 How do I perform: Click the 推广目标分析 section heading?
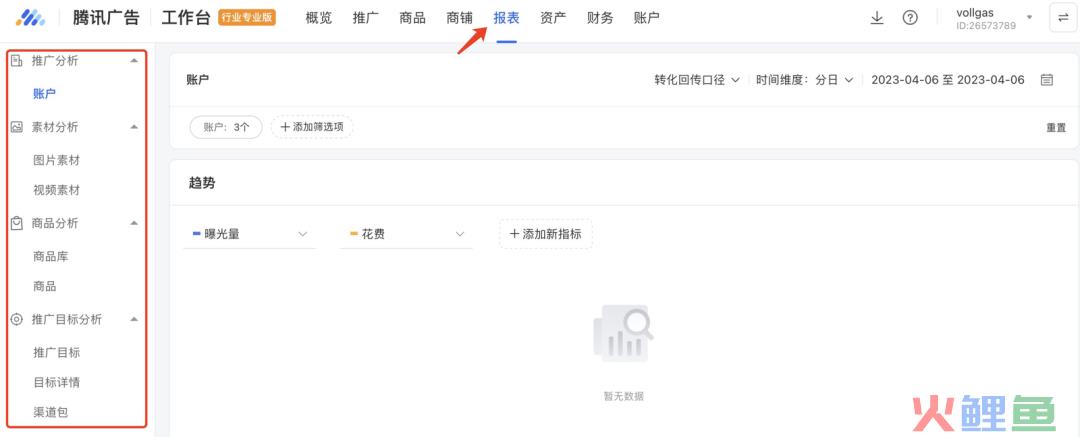click(x=67, y=319)
